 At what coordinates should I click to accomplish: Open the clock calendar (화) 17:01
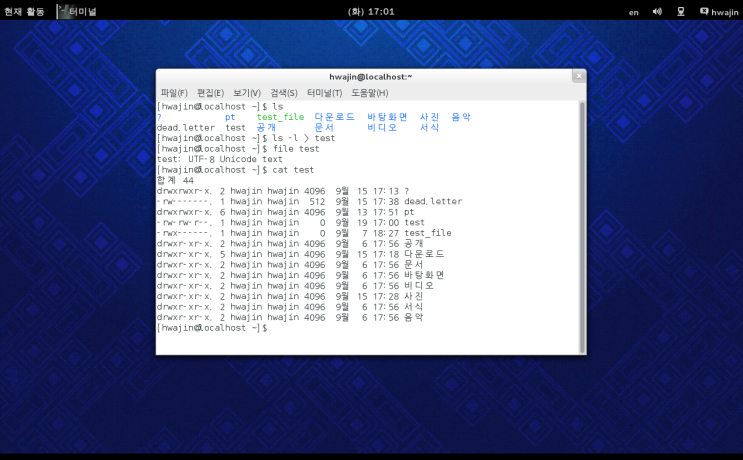(371, 11)
